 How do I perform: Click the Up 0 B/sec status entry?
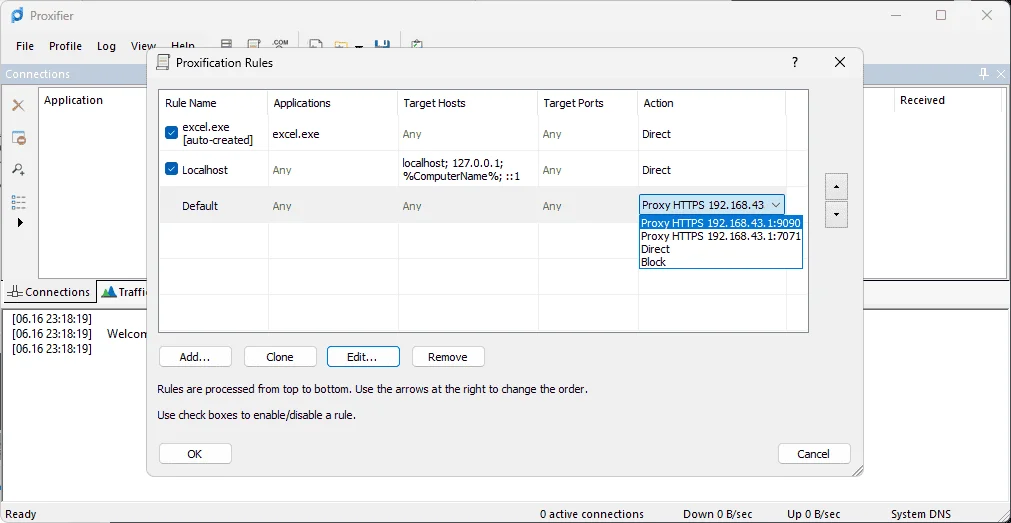coord(814,514)
